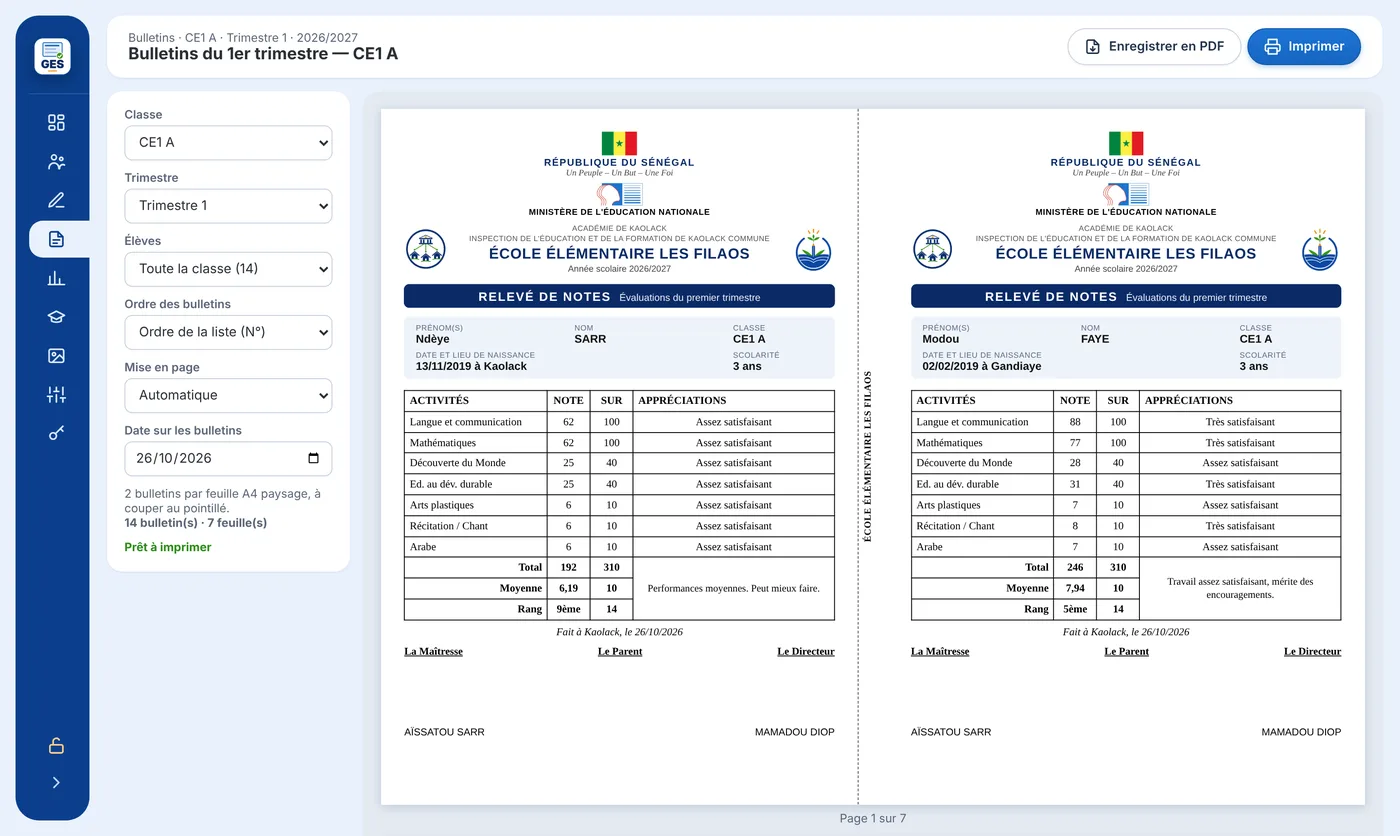1400x836 pixels.
Task: Open the bar chart statistics sidebar icon
Action: (x=56, y=278)
